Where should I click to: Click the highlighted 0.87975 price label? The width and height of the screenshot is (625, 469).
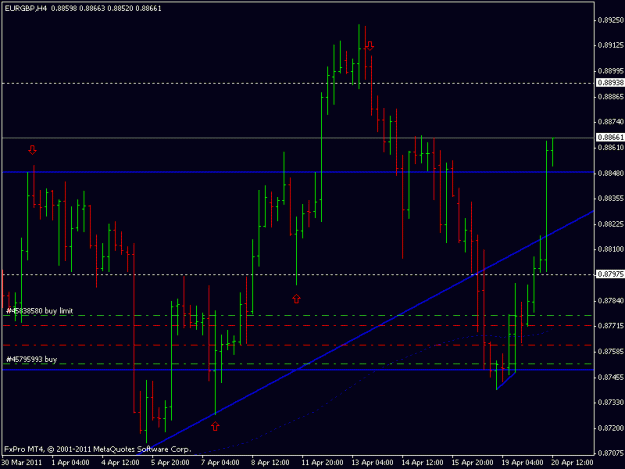point(610,274)
